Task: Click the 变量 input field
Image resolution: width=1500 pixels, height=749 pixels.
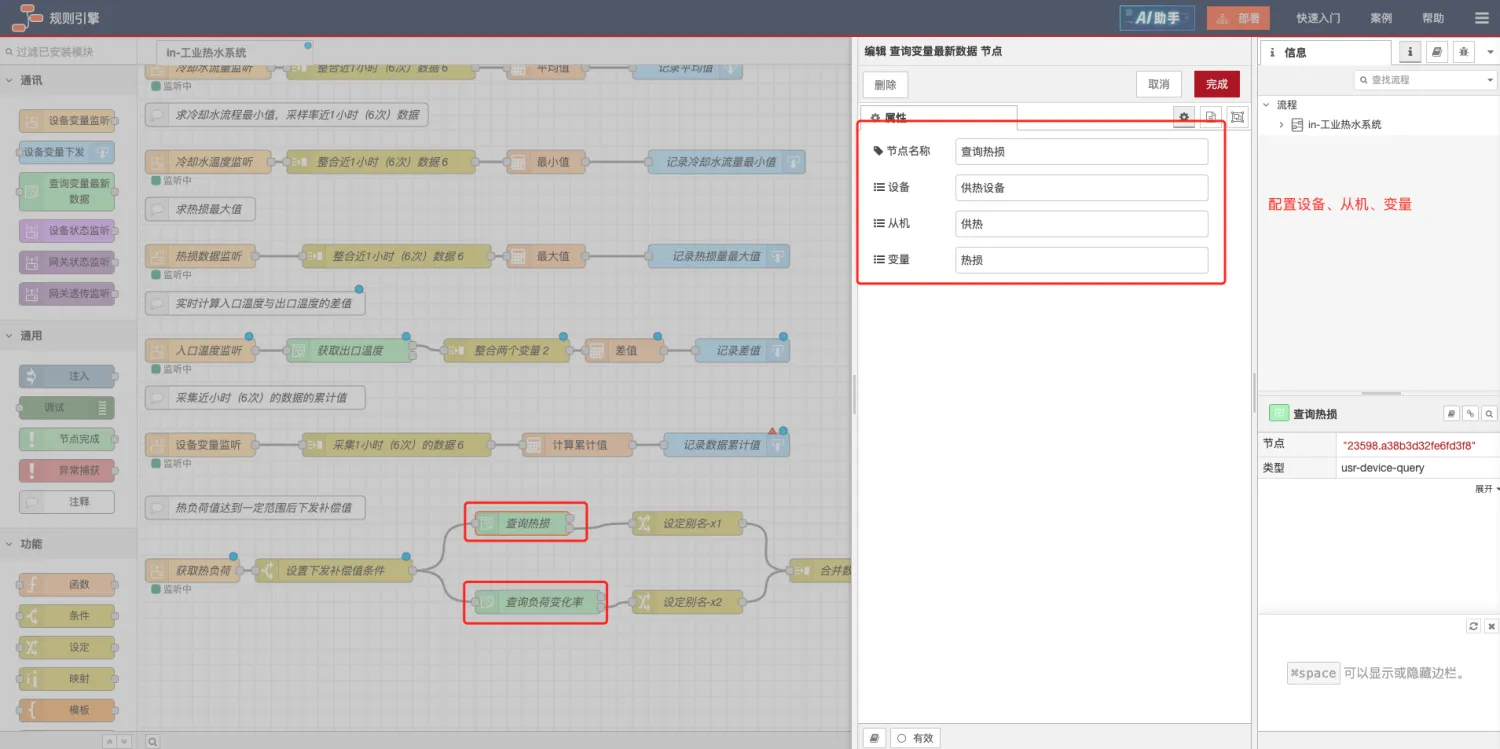Action: pos(1081,259)
